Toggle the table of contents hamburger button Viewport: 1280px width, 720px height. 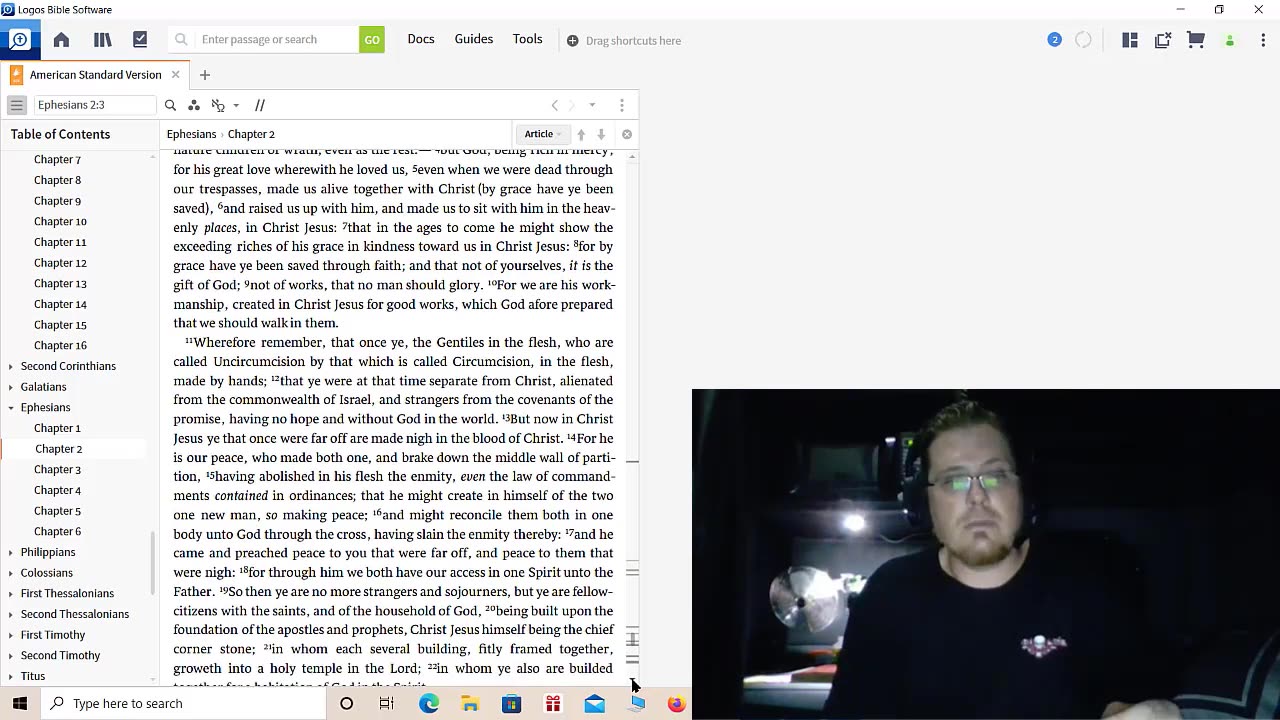[x=16, y=105]
